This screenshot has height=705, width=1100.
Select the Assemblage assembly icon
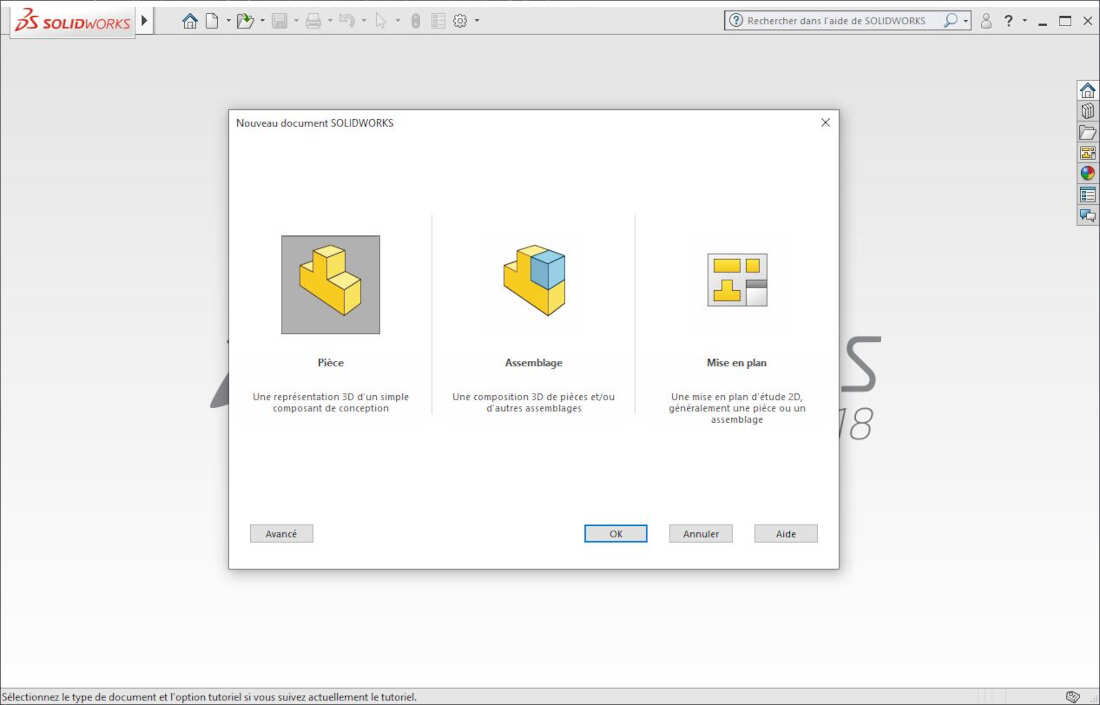click(534, 281)
